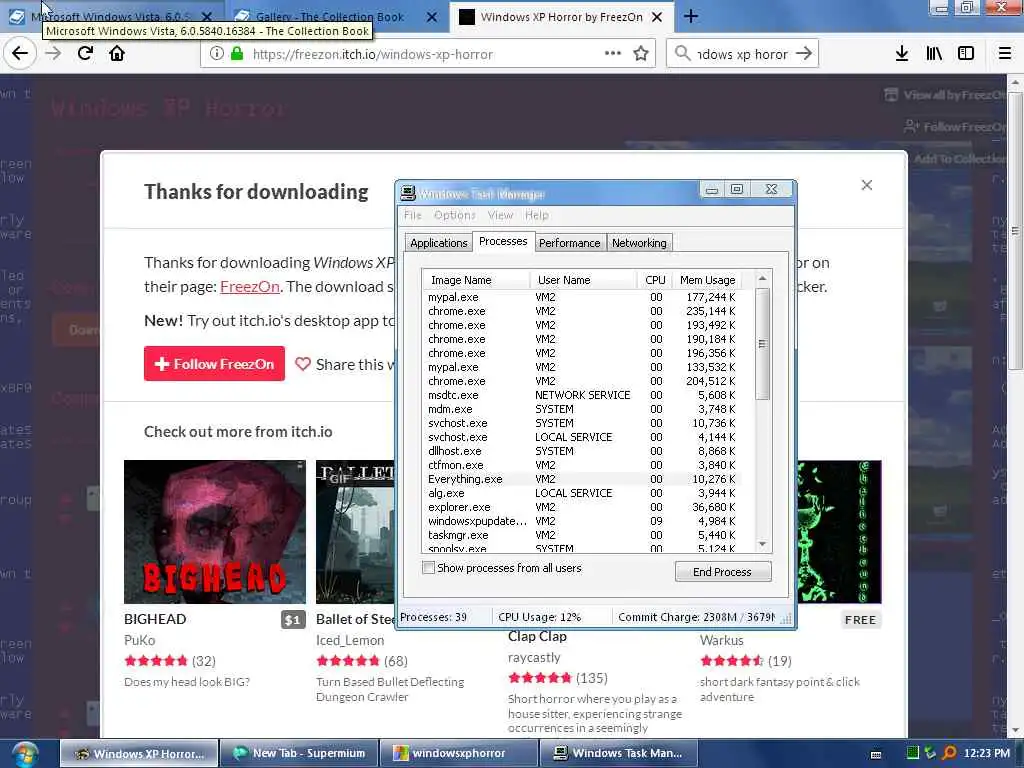Image resolution: width=1024 pixels, height=768 pixels.
Task: Close the Windows XP Horror tab
Action: tap(658, 17)
